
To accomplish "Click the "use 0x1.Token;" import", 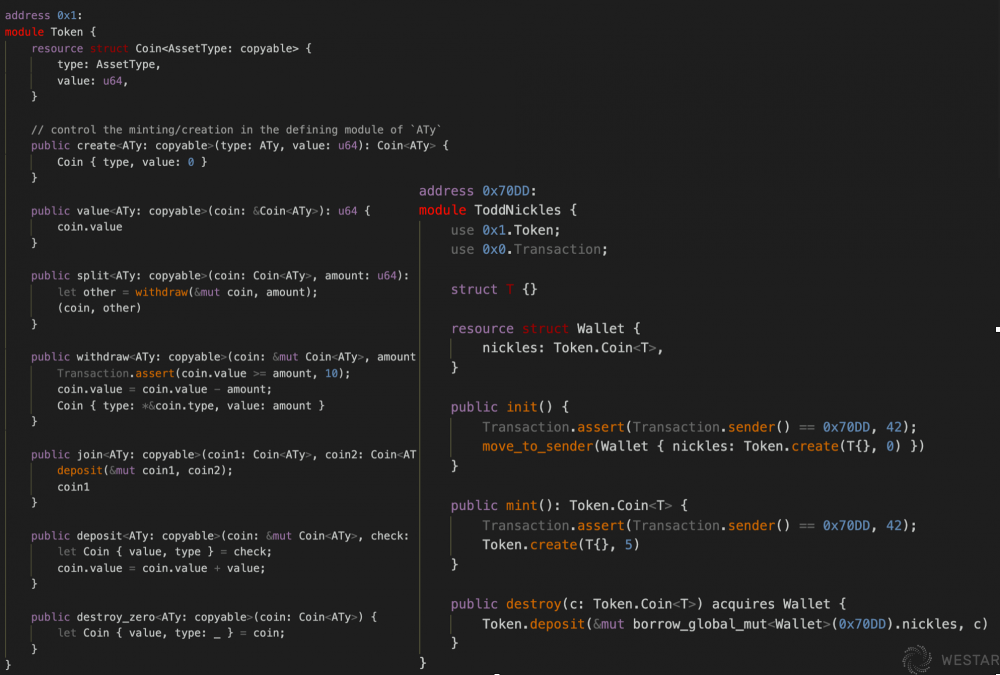I will pos(506,230).
